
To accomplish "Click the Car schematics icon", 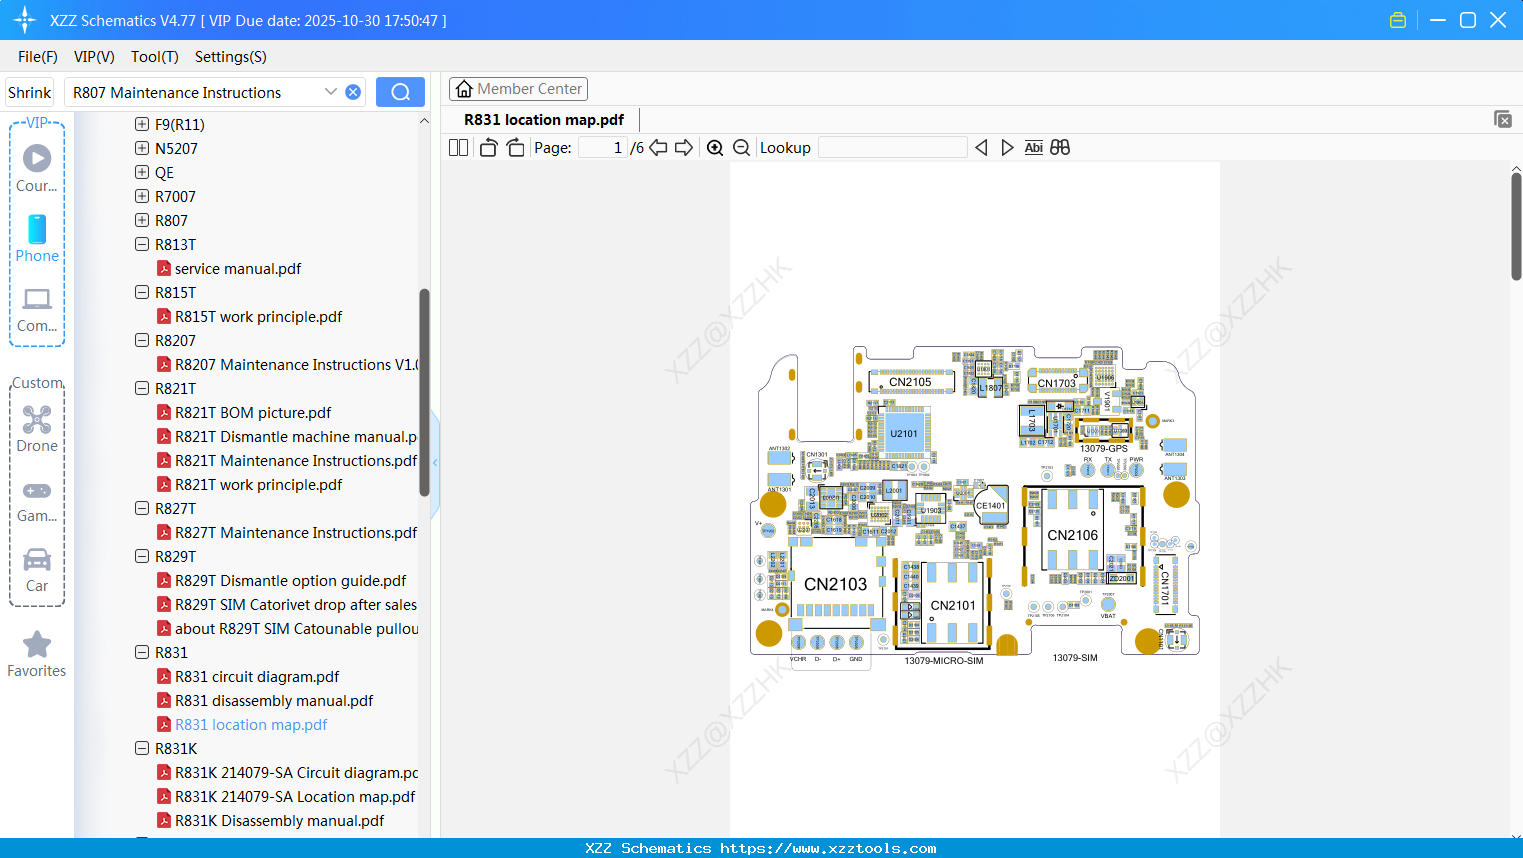I will point(36,560).
